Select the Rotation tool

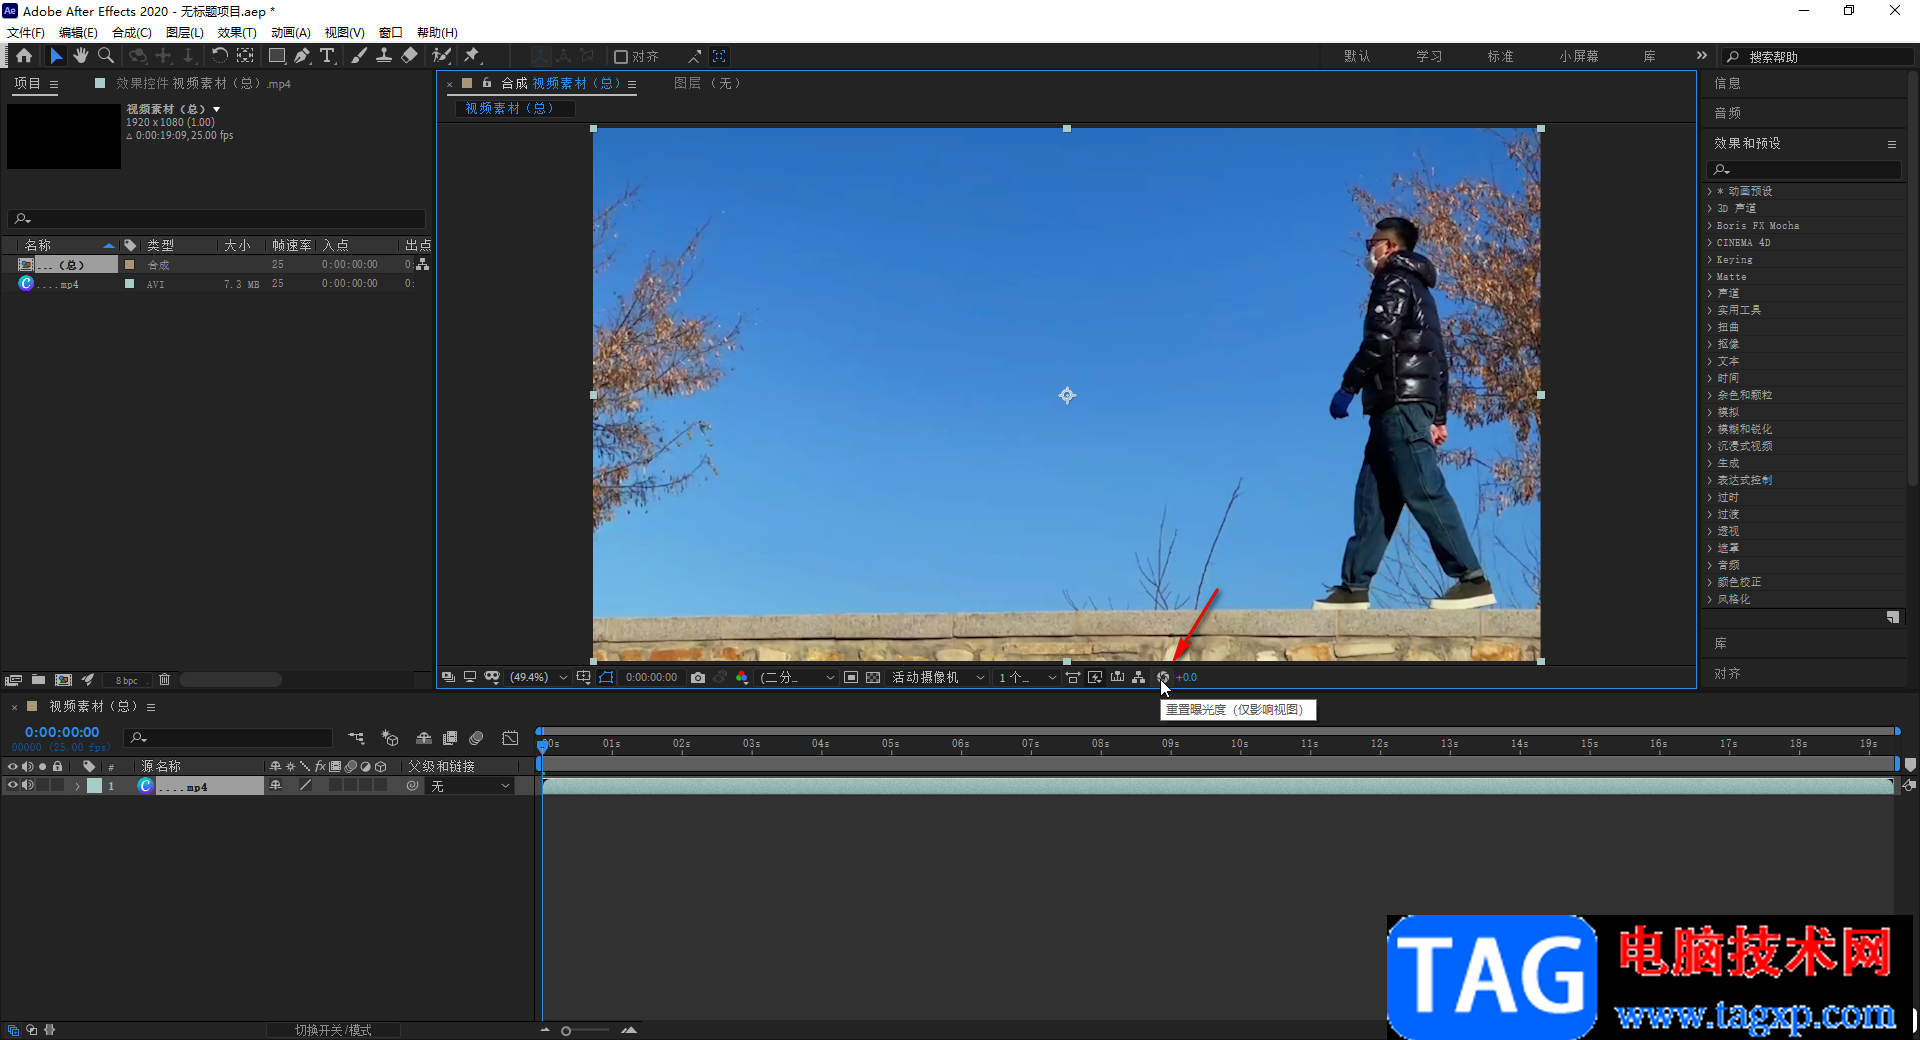click(219, 56)
